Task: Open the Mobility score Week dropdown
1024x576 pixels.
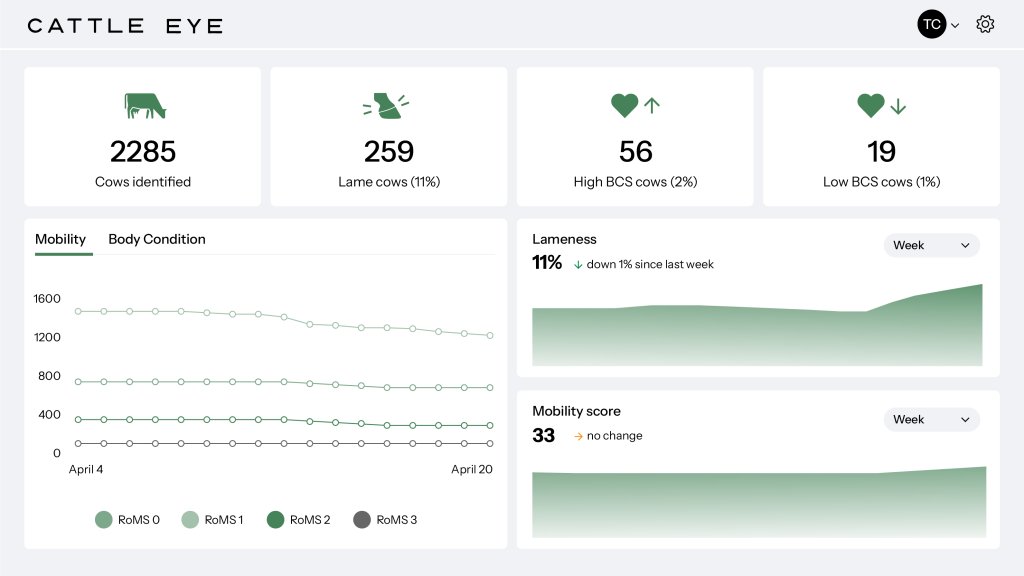Action: [931, 419]
